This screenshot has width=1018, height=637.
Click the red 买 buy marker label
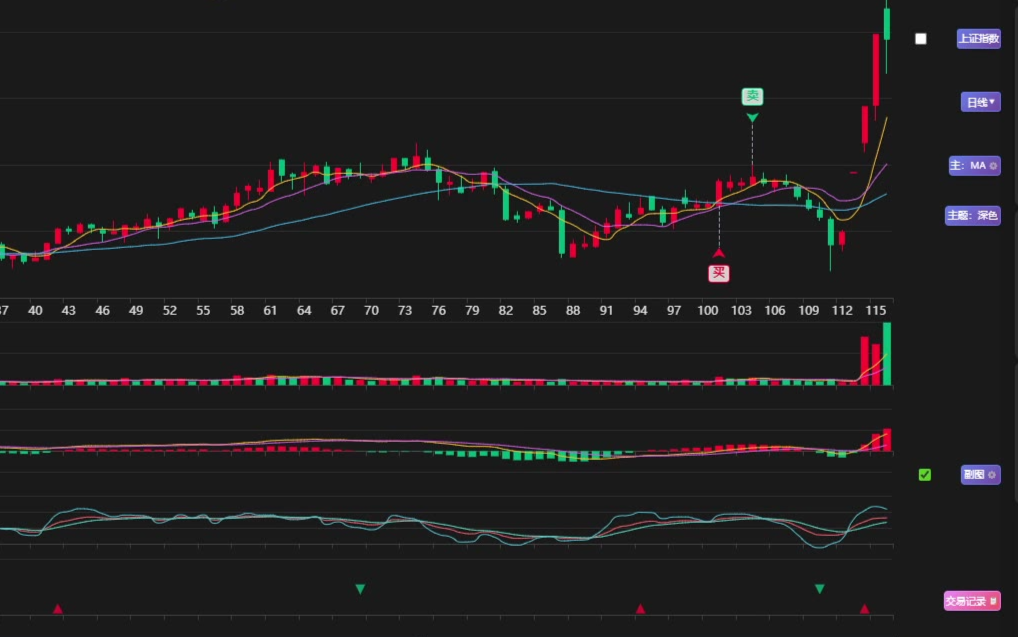pyautogui.click(x=719, y=273)
